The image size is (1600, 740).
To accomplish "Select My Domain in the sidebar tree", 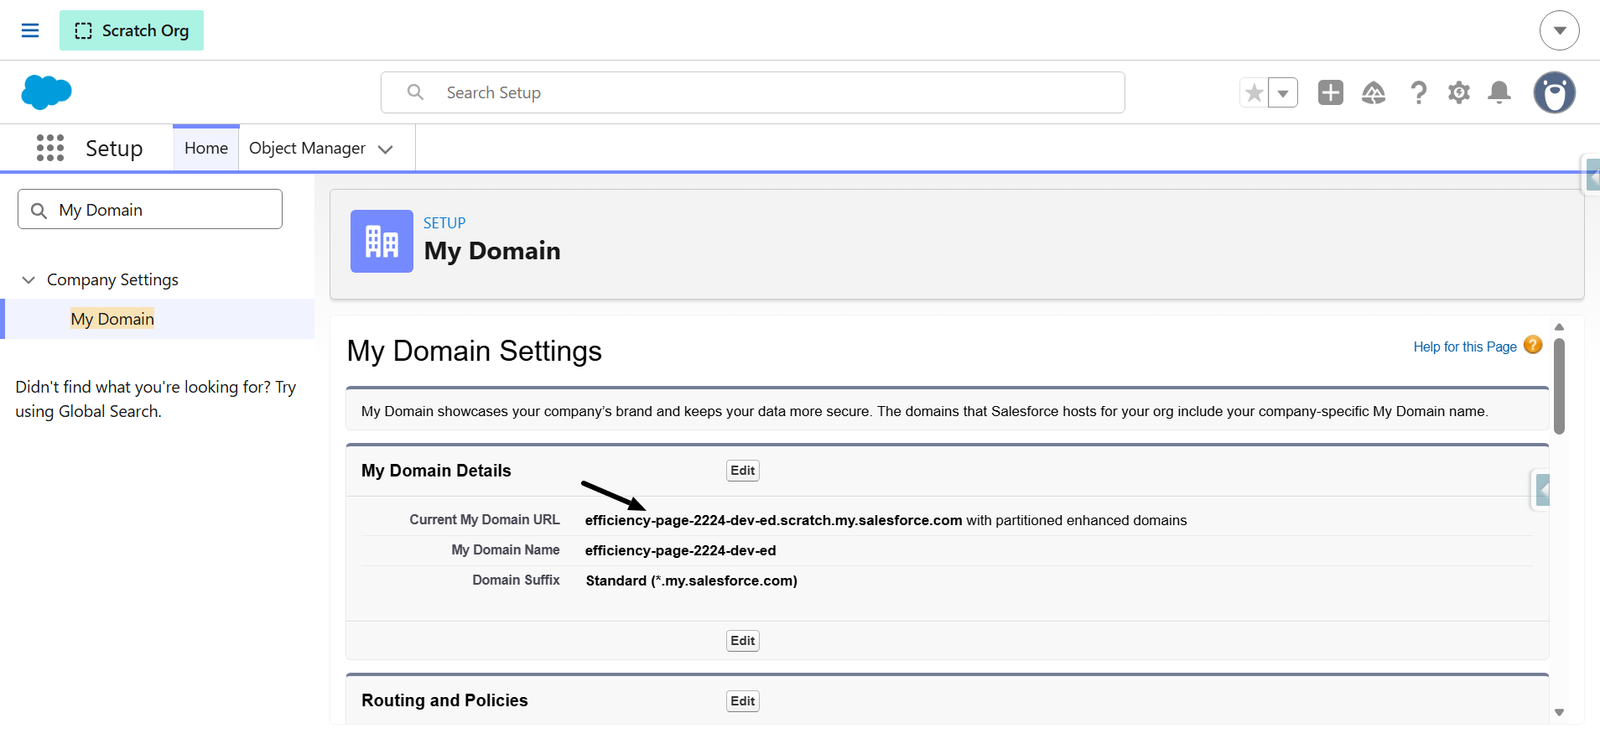I will pyautogui.click(x=112, y=319).
